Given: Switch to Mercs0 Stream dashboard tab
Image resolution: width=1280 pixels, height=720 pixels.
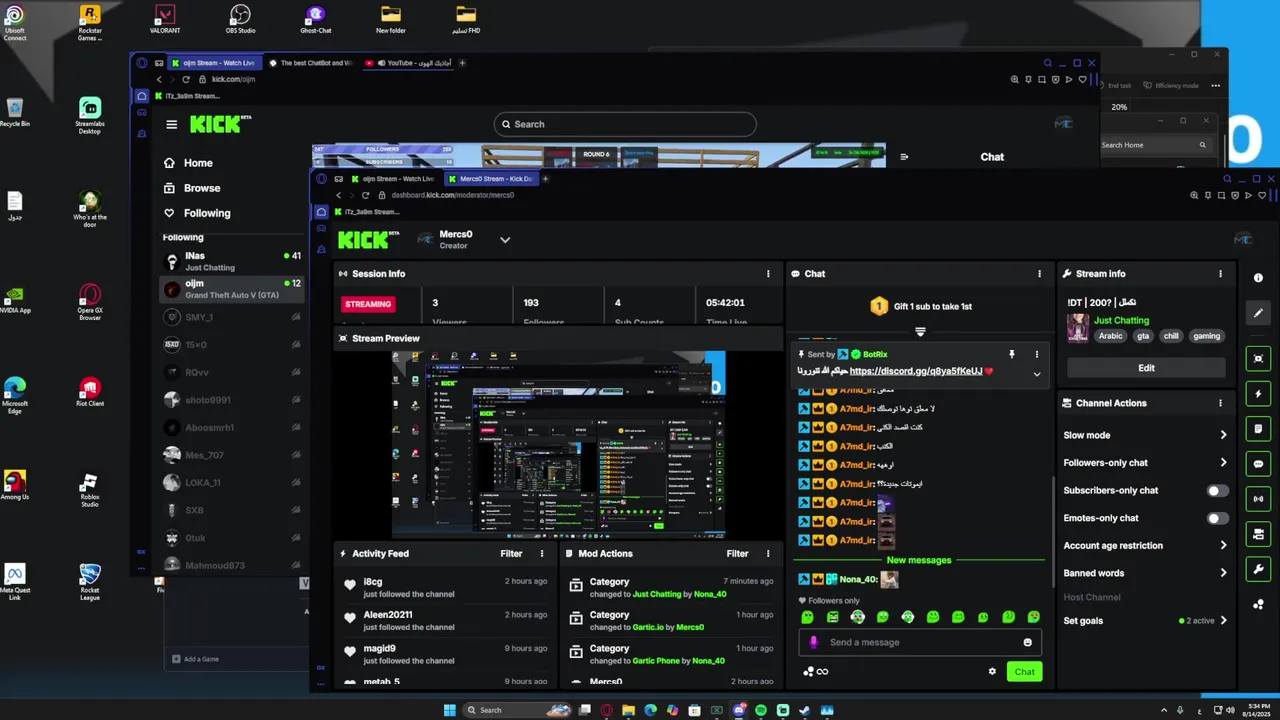Looking at the screenshot, I should [x=490, y=179].
